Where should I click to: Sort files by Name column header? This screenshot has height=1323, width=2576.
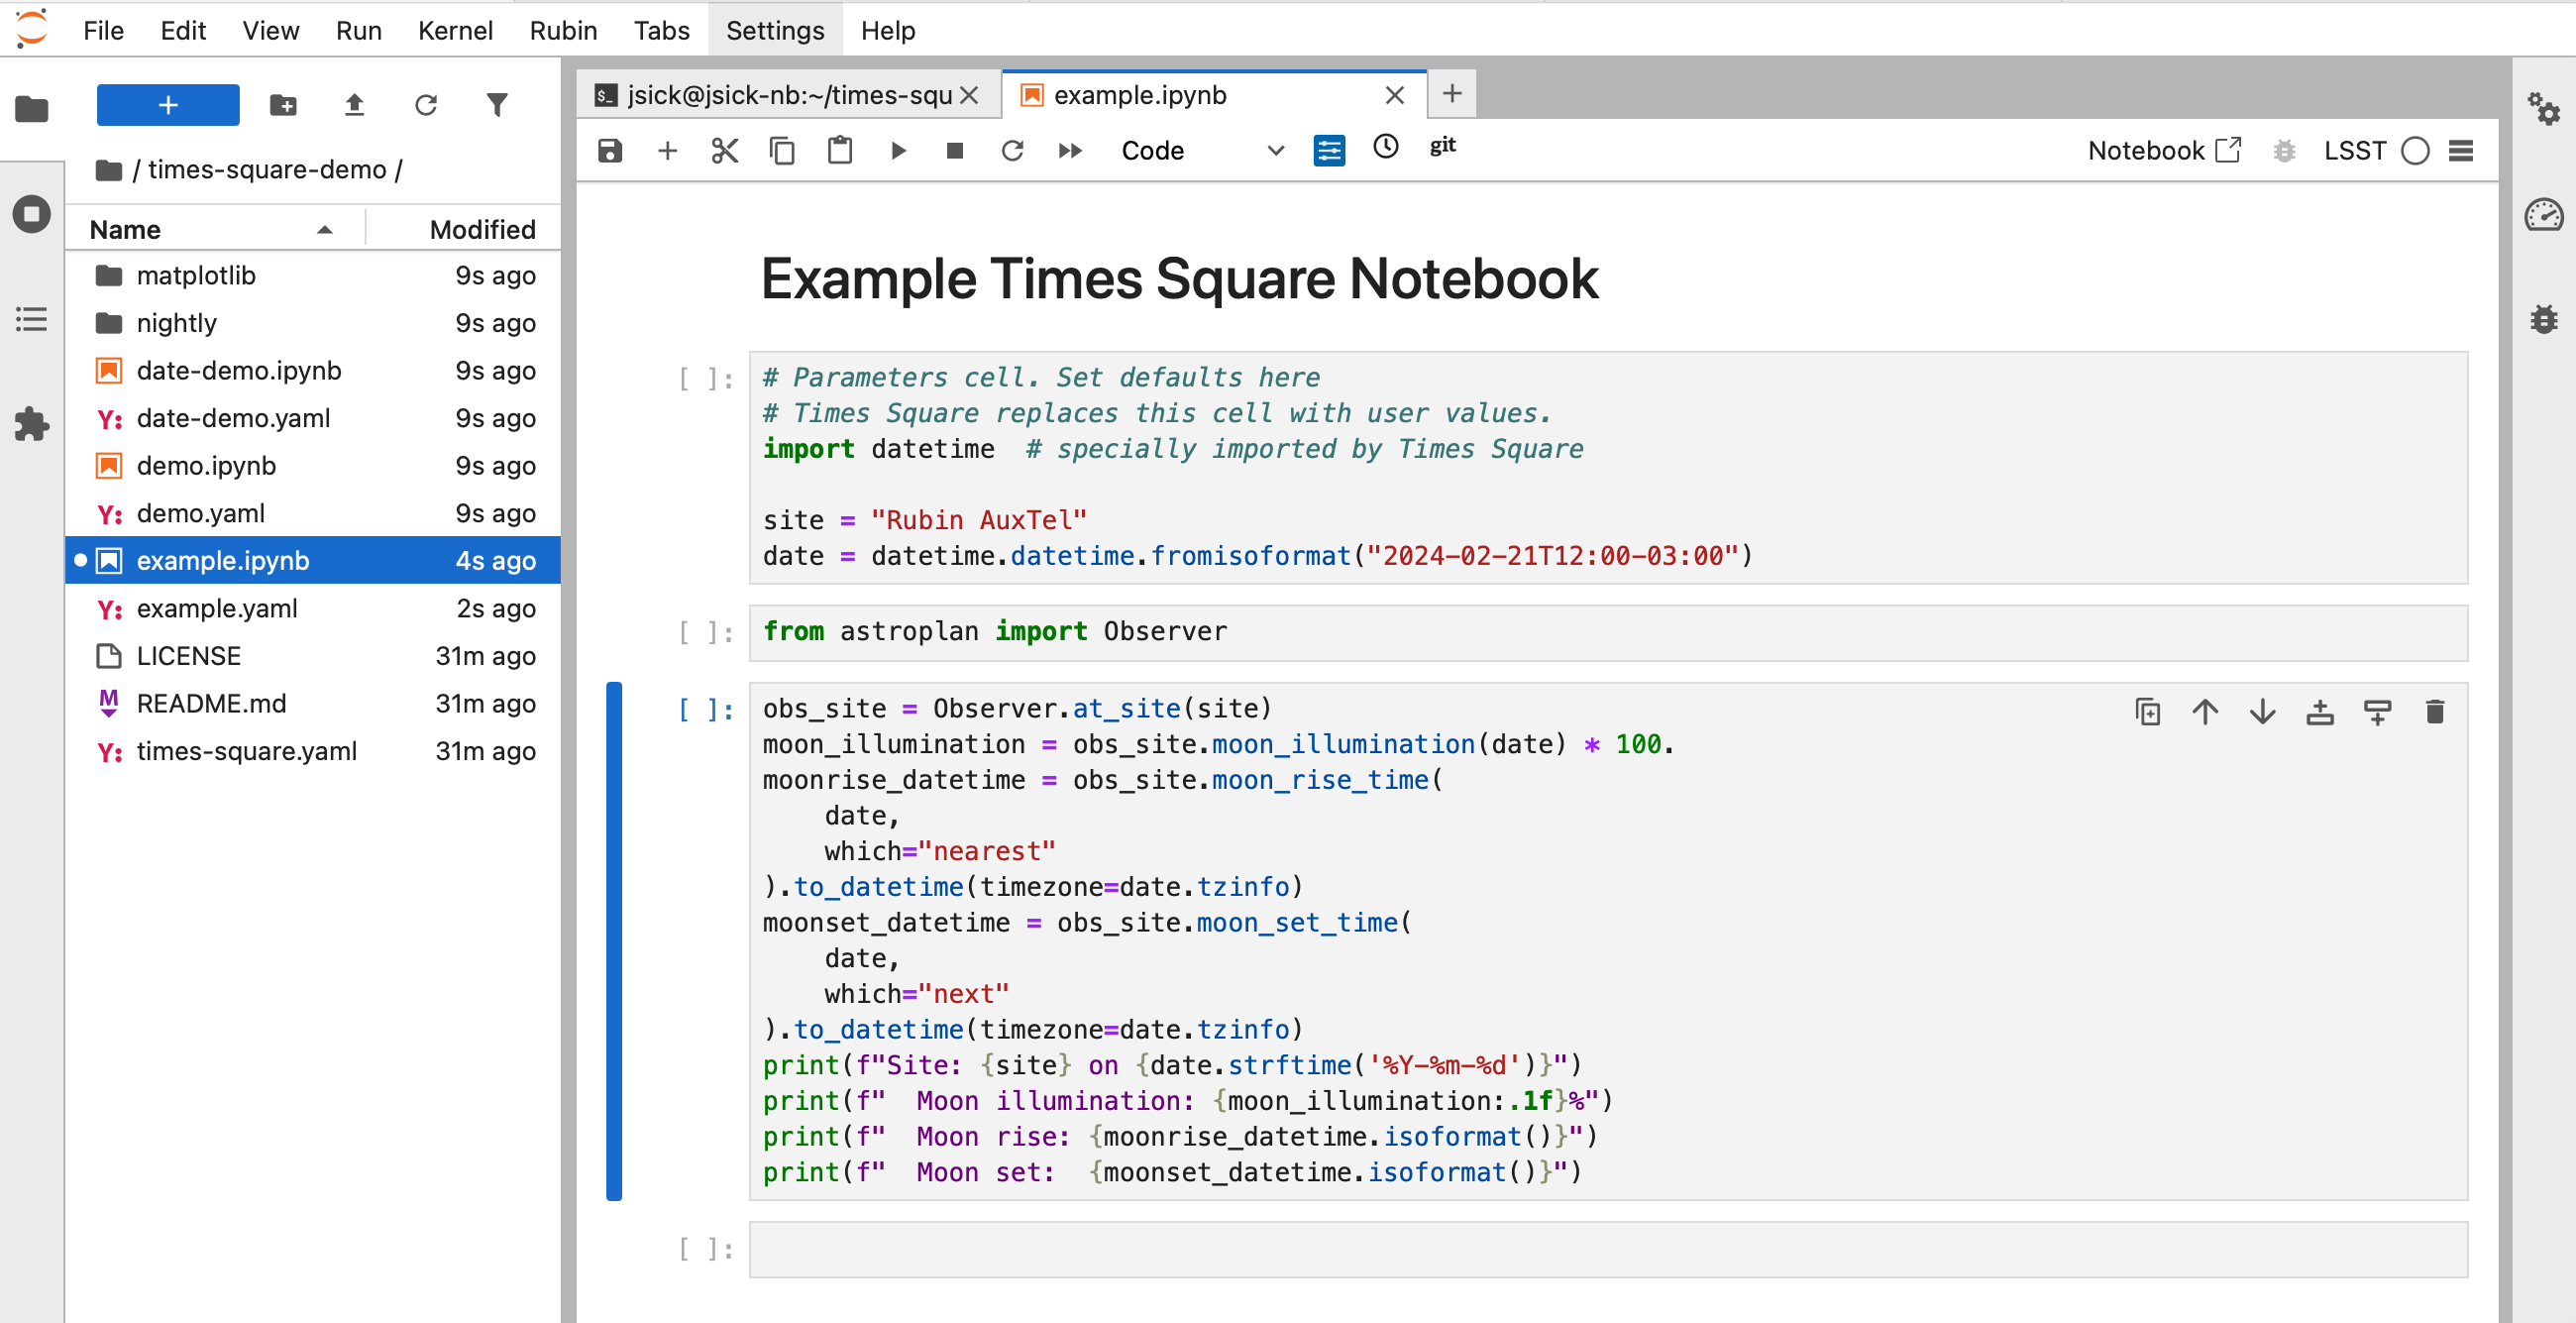(x=213, y=229)
